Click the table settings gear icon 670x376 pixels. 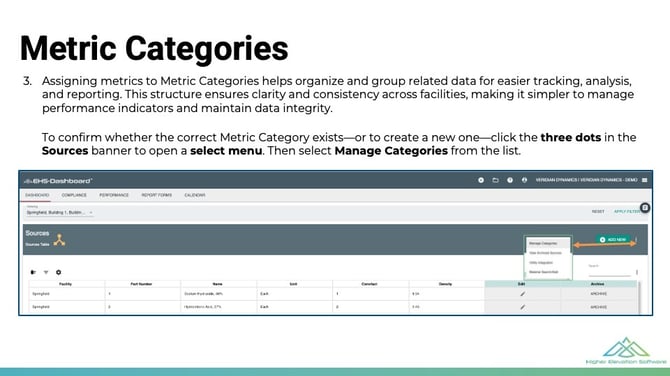coord(59,272)
